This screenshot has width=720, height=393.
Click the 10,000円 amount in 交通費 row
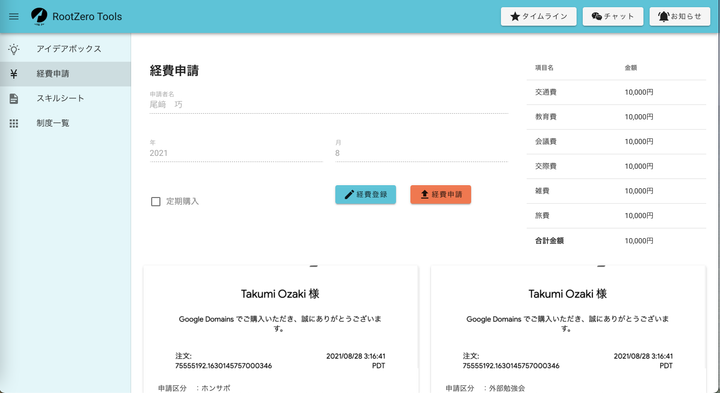pyautogui.click(x=639, y=92)
